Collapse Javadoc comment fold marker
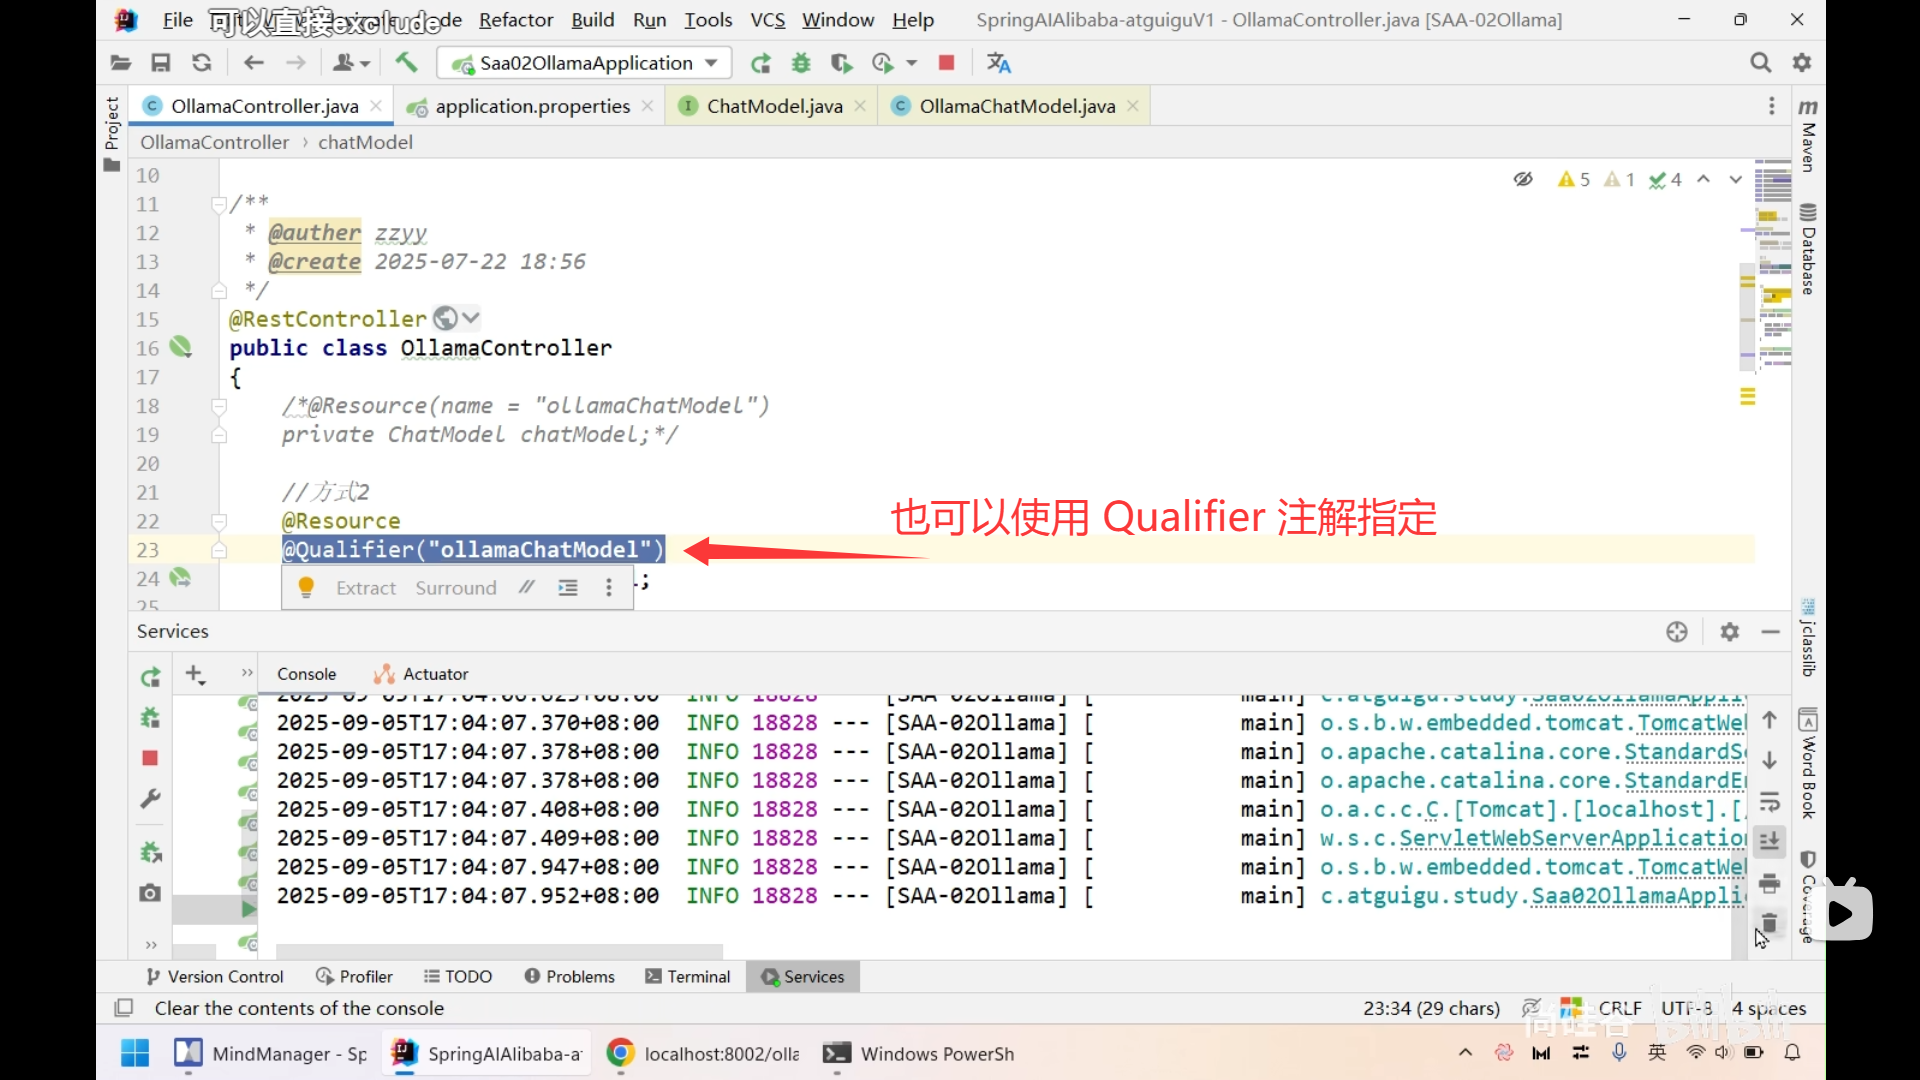The image size is (1920, 1080). point(219,204)
